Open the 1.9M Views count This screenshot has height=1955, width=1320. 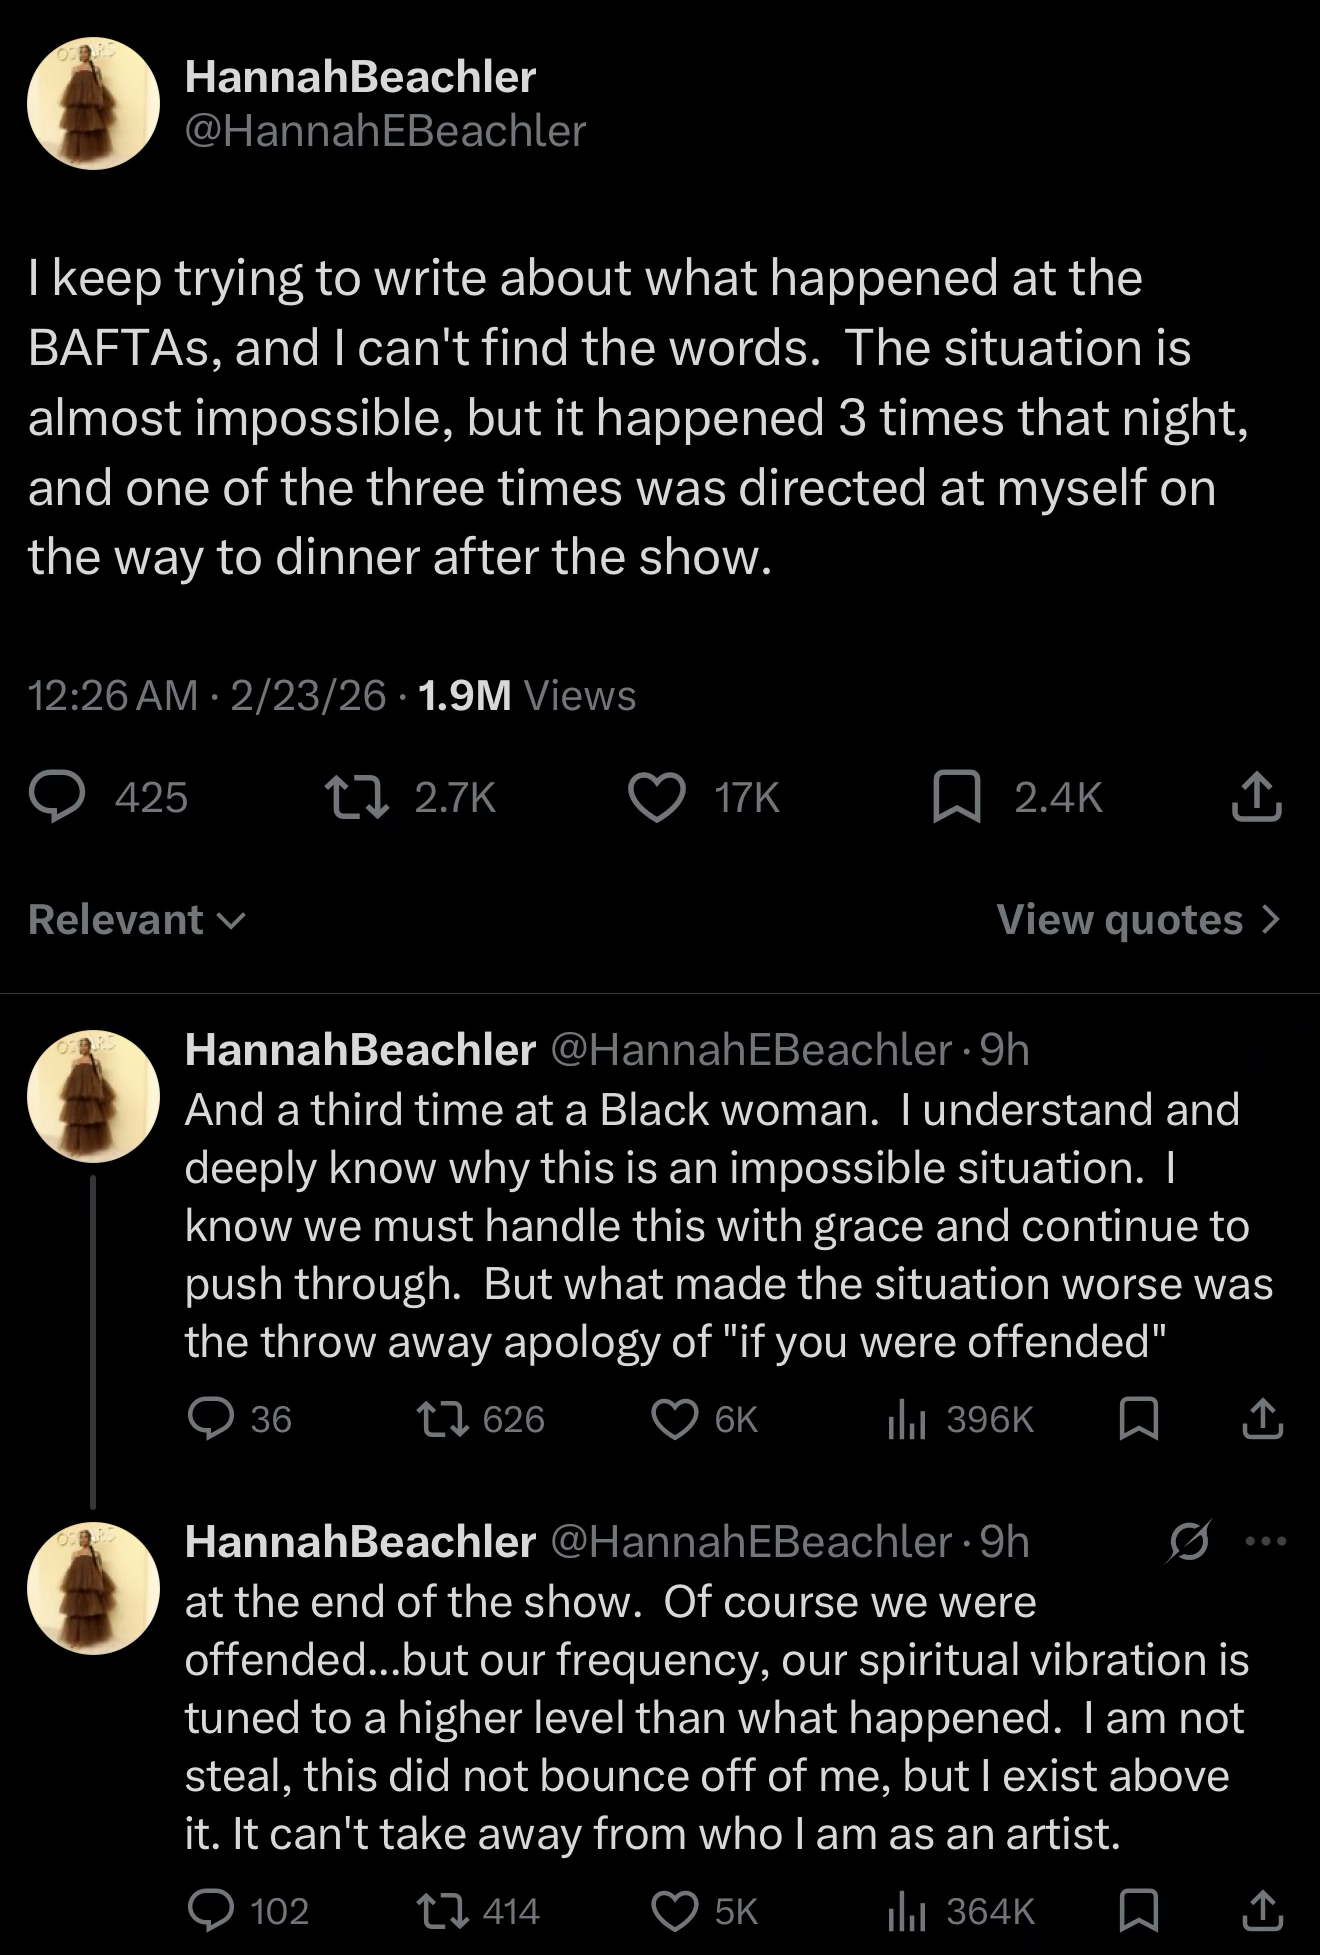tap(527, 695)
